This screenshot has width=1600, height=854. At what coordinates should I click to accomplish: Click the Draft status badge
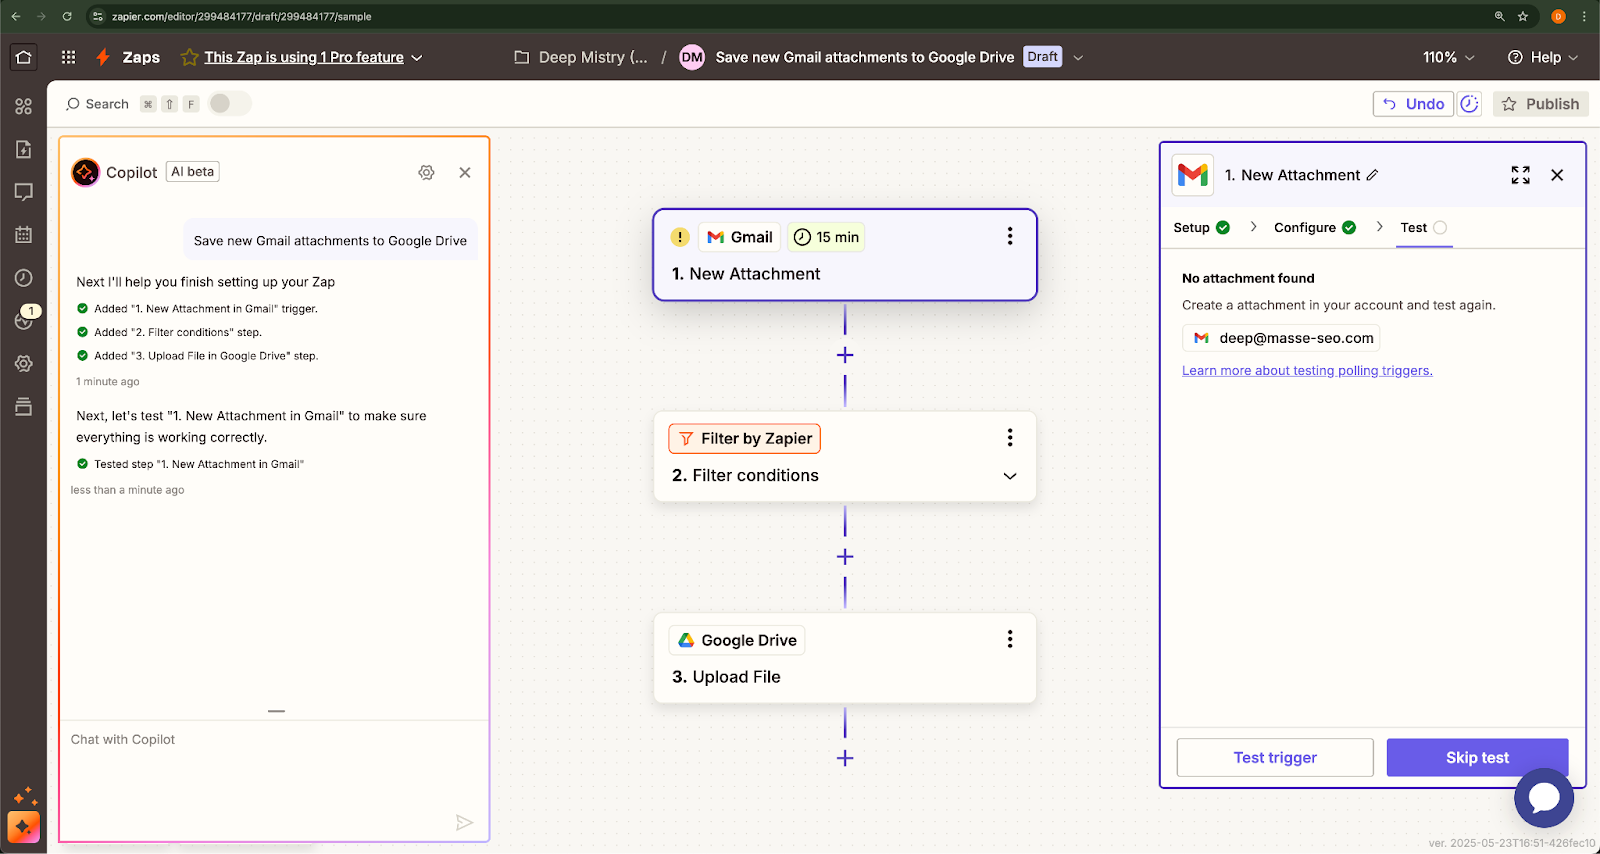pyautogui.click(x=1042, y=57)
